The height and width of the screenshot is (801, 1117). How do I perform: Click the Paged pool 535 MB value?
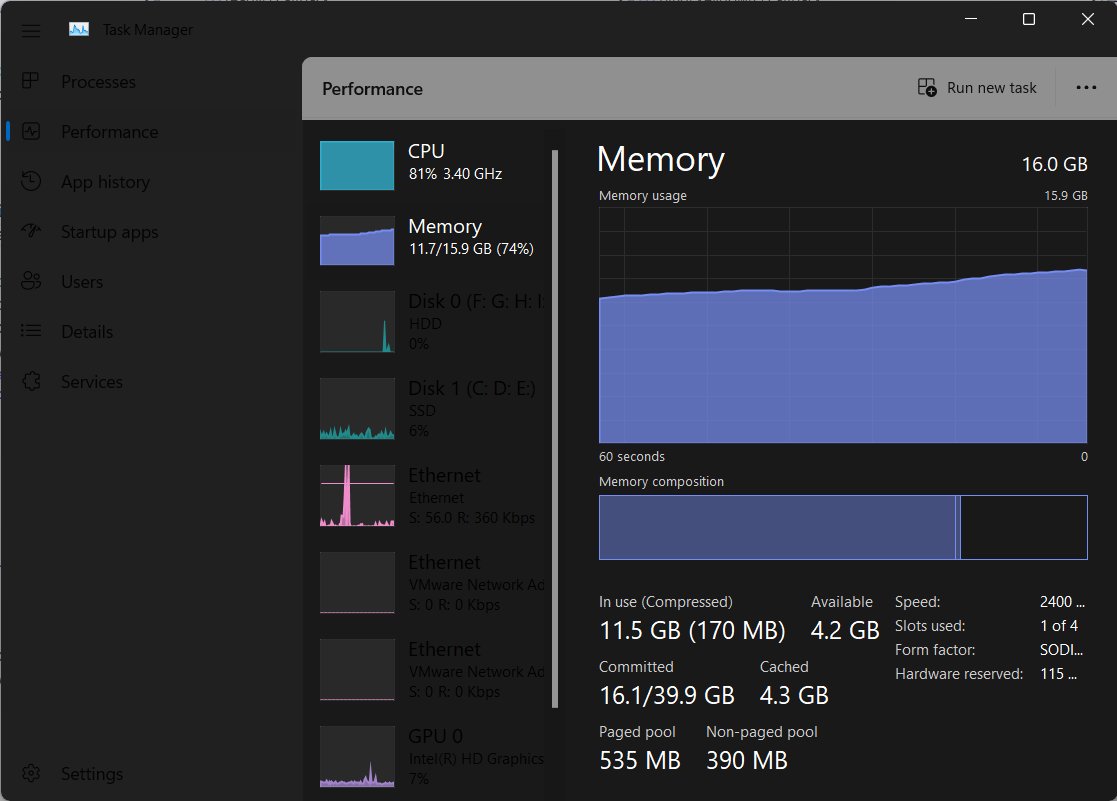(x=640, y=760)
